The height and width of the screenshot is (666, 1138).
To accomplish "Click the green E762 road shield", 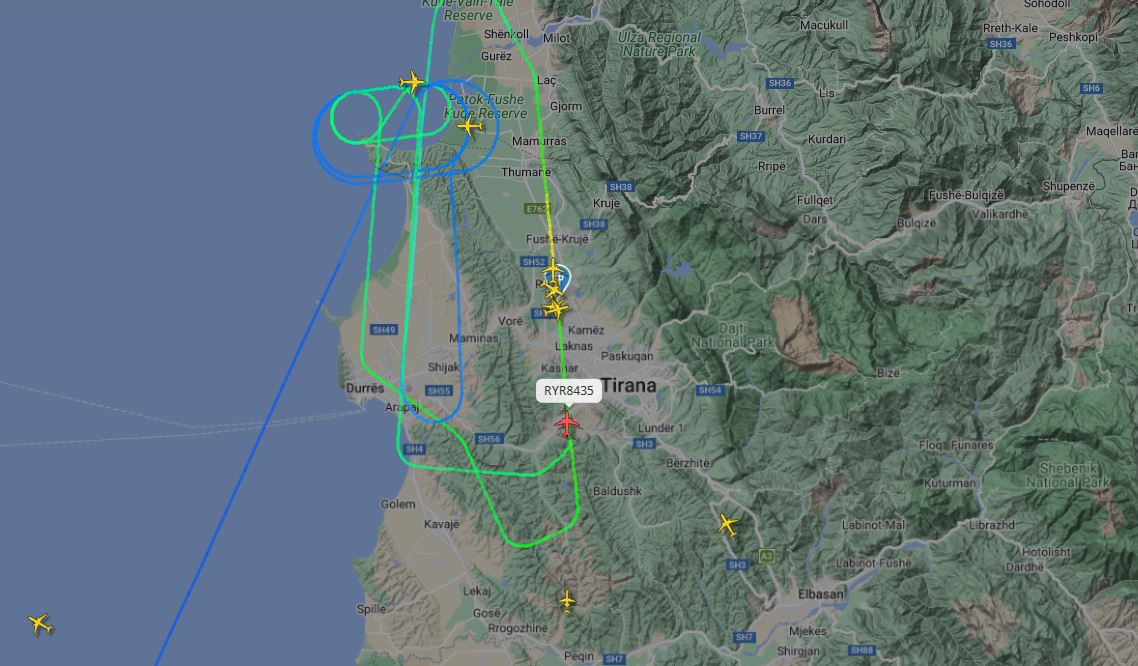I will 536,209.
